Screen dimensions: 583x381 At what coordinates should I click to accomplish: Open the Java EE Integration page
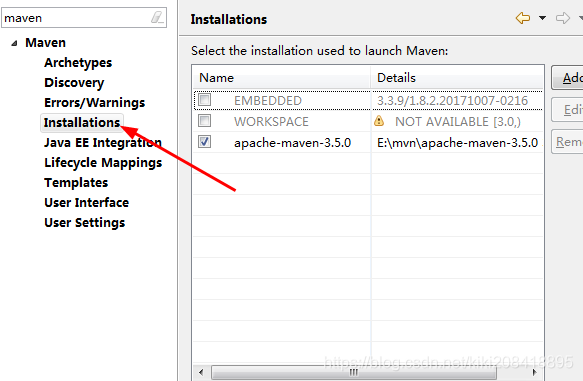click(x=103, y=143)
